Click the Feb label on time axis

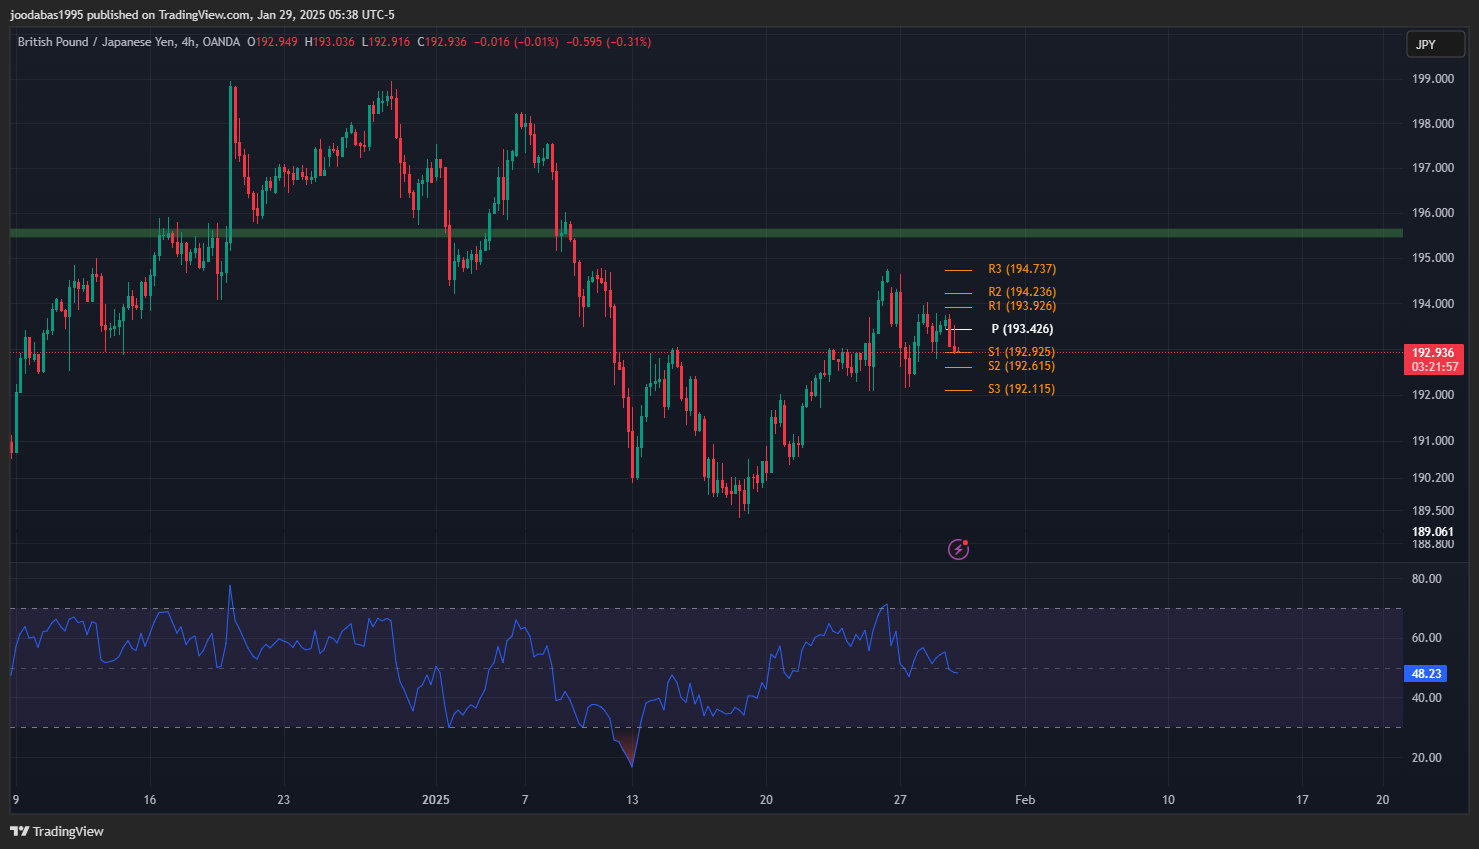pyautogui.click(x=1025, y=799)
